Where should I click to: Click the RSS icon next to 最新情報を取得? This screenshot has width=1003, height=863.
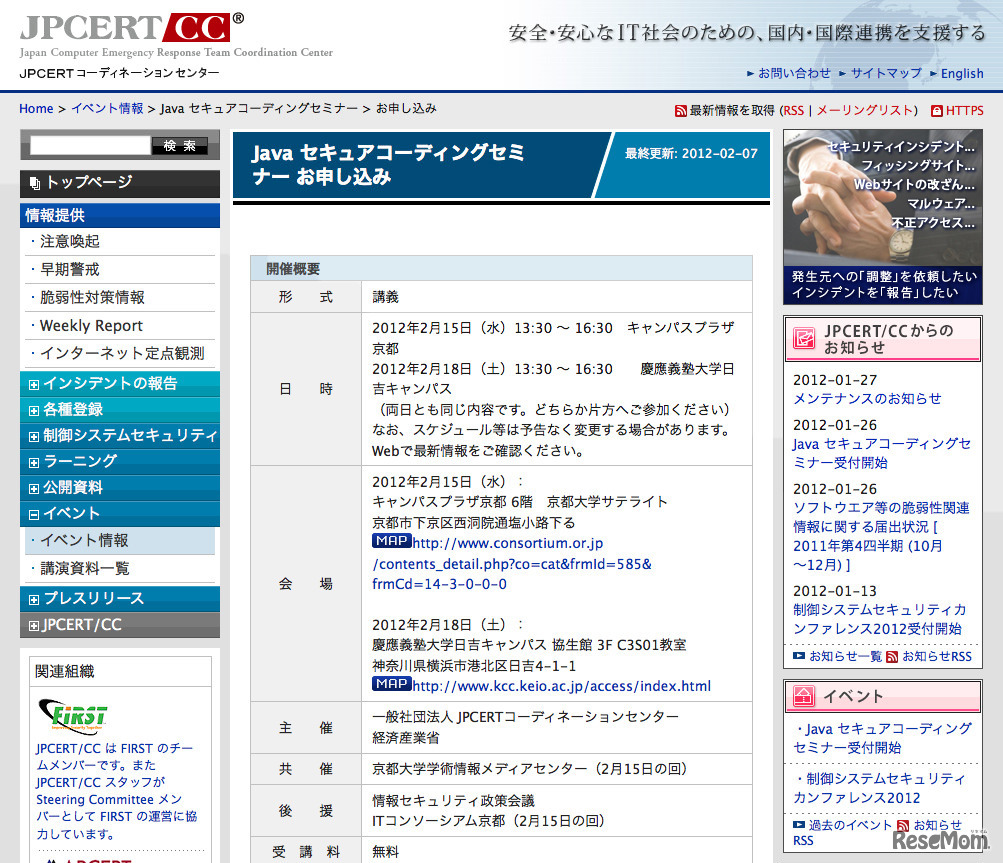pos(680,110)
